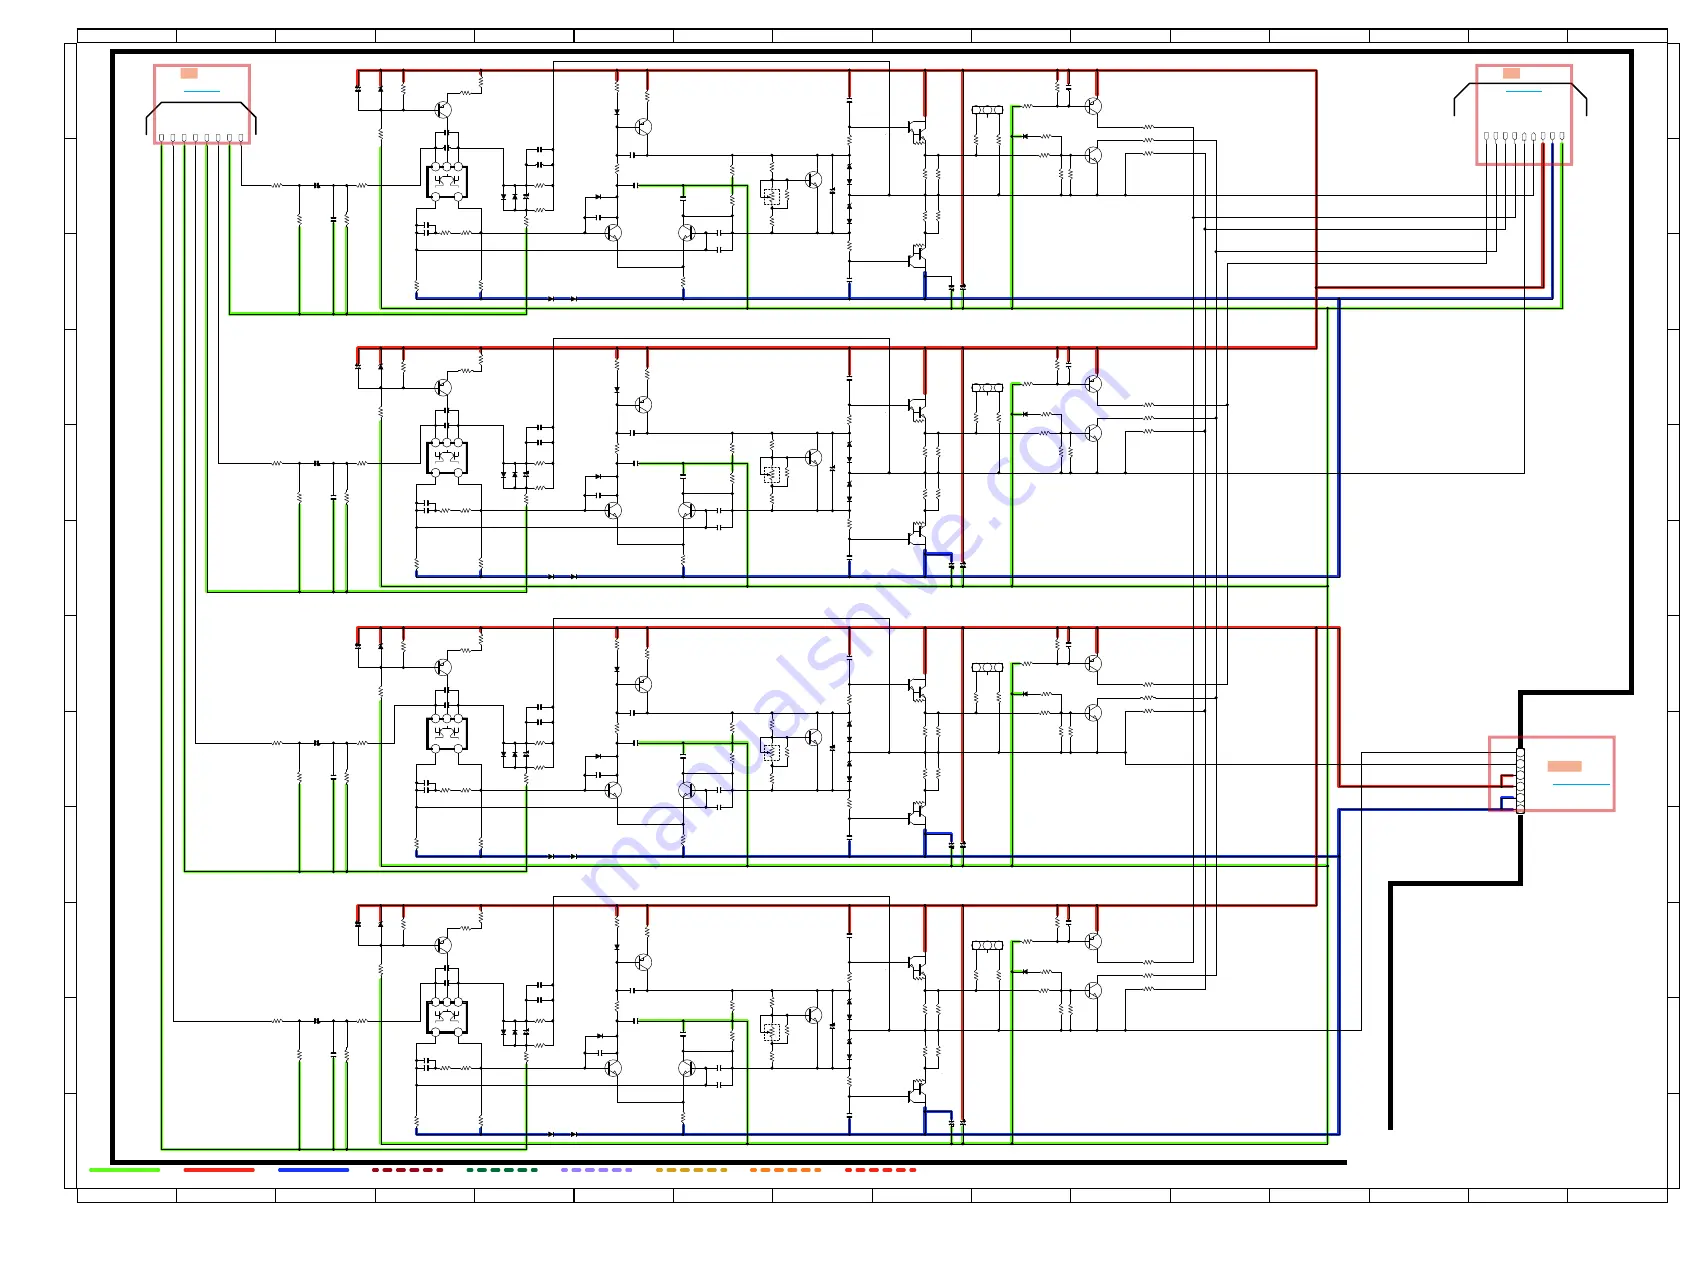Click the solid light-green legend line
The width and height of the screenshot is (1701, 1263).
(x=124, y=1169)
